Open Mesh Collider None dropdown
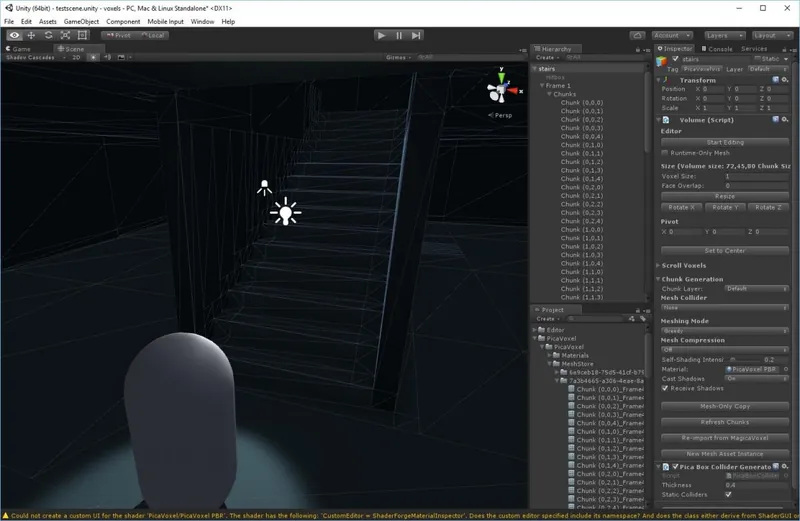Image resolution: width=800 pixels, height=521 pixels. tap(724, 308)
